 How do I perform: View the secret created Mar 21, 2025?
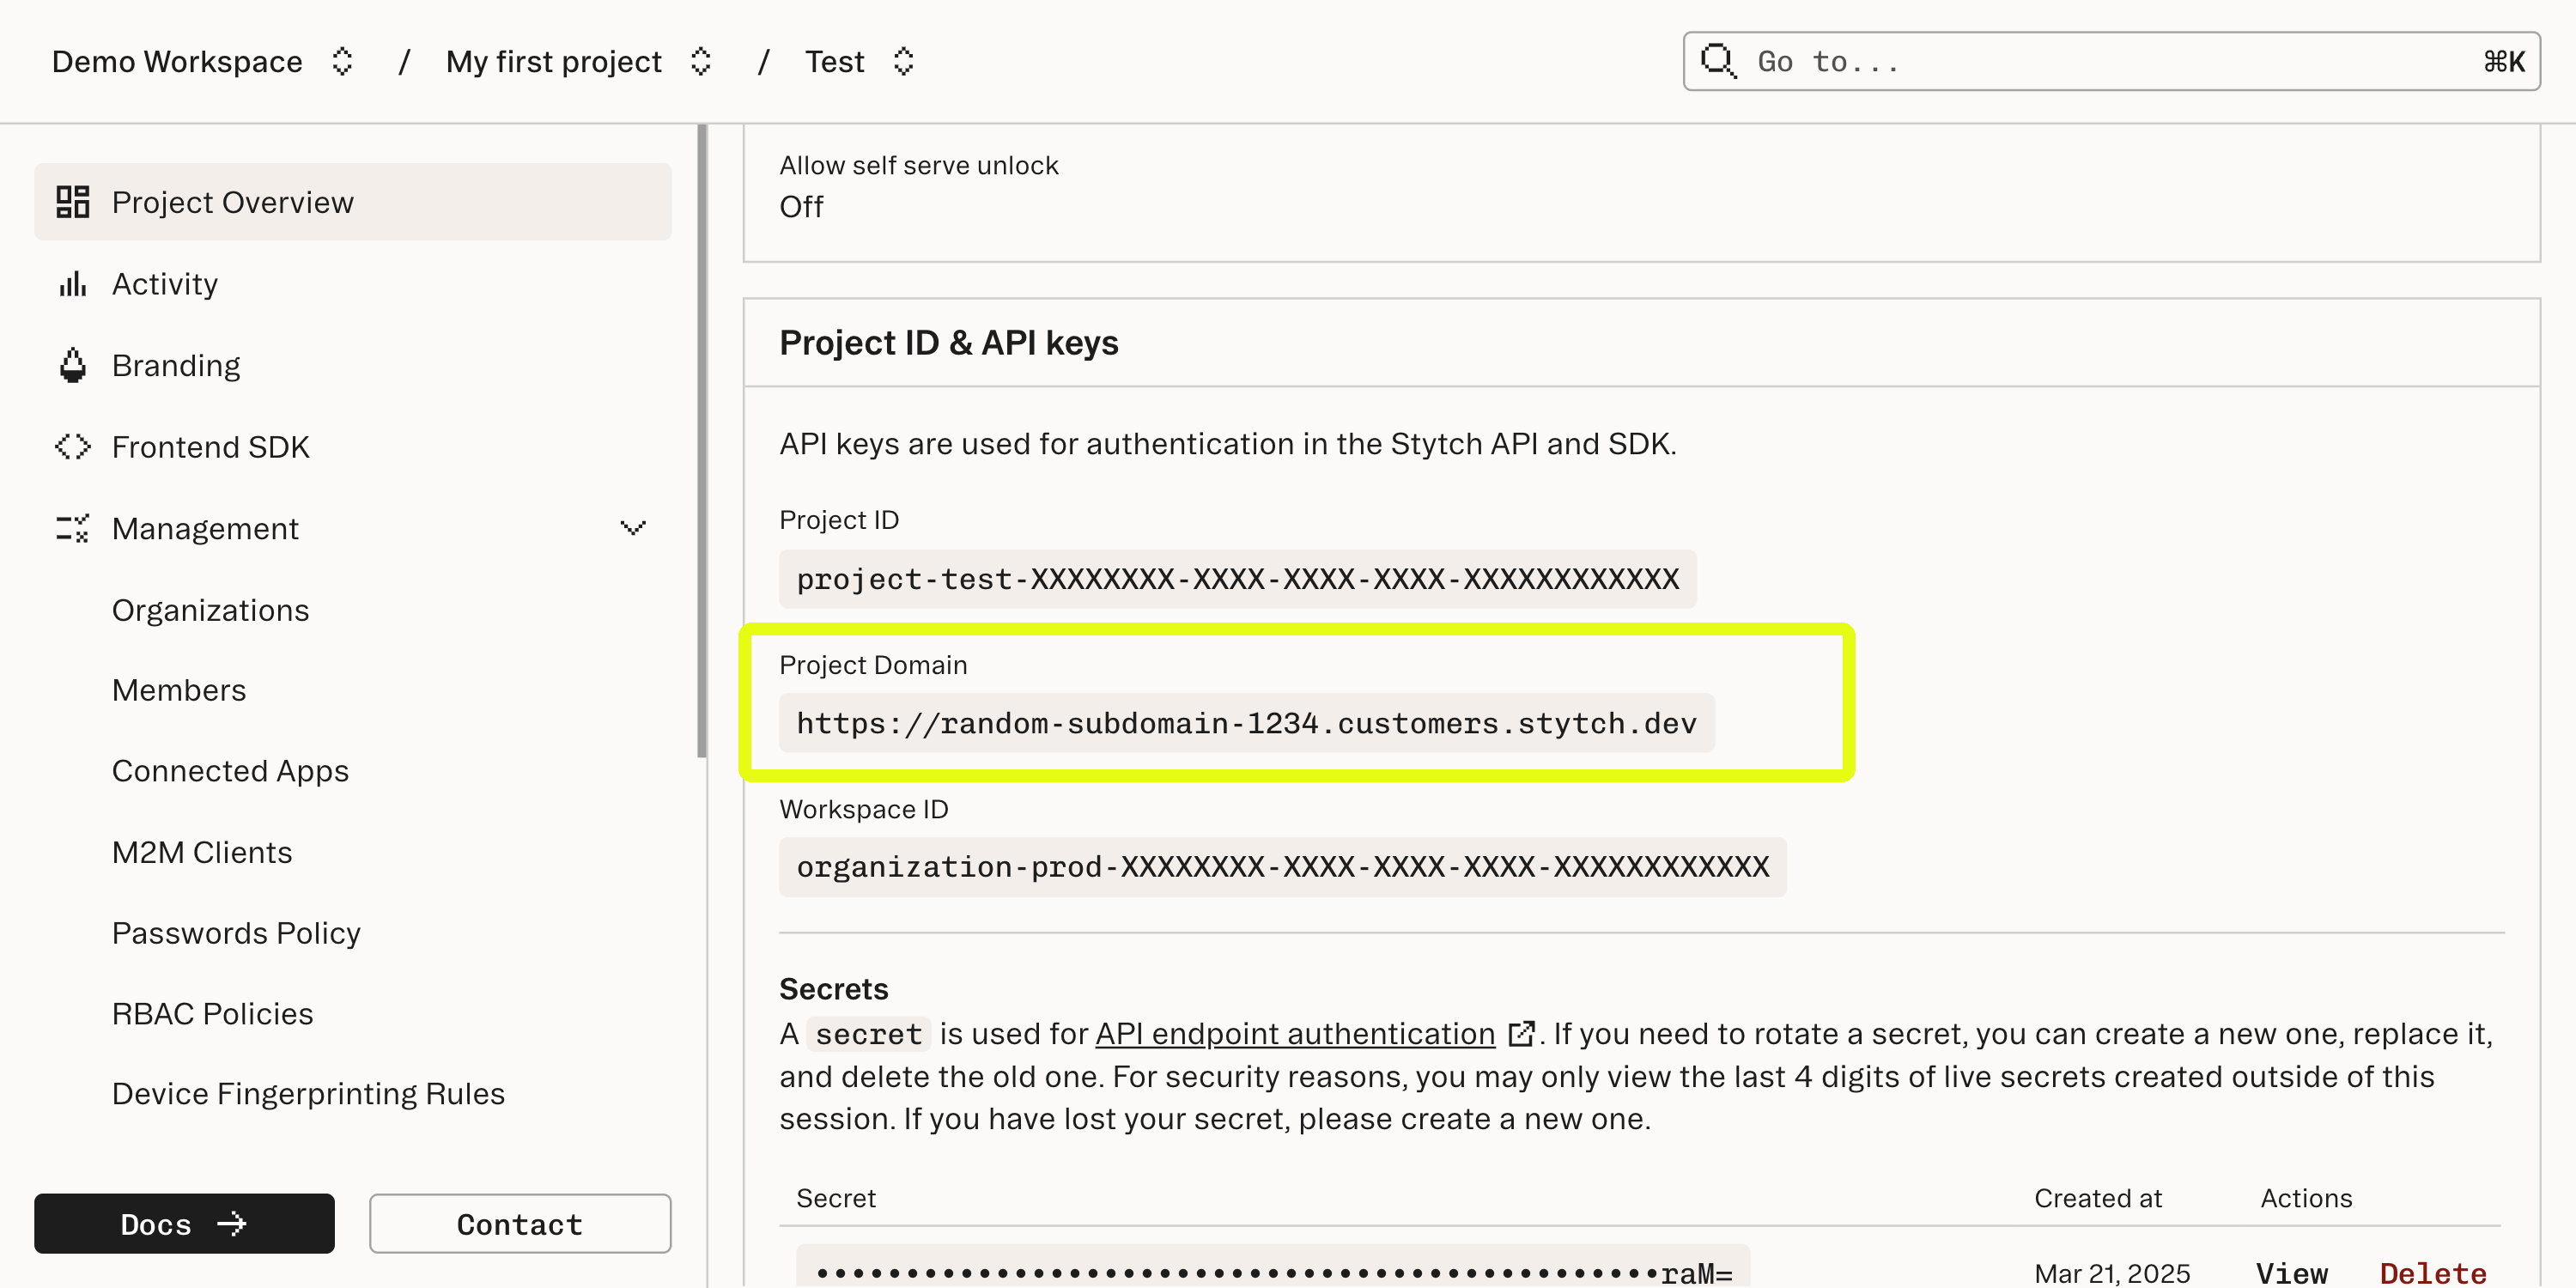(x=2291, y=1272)
